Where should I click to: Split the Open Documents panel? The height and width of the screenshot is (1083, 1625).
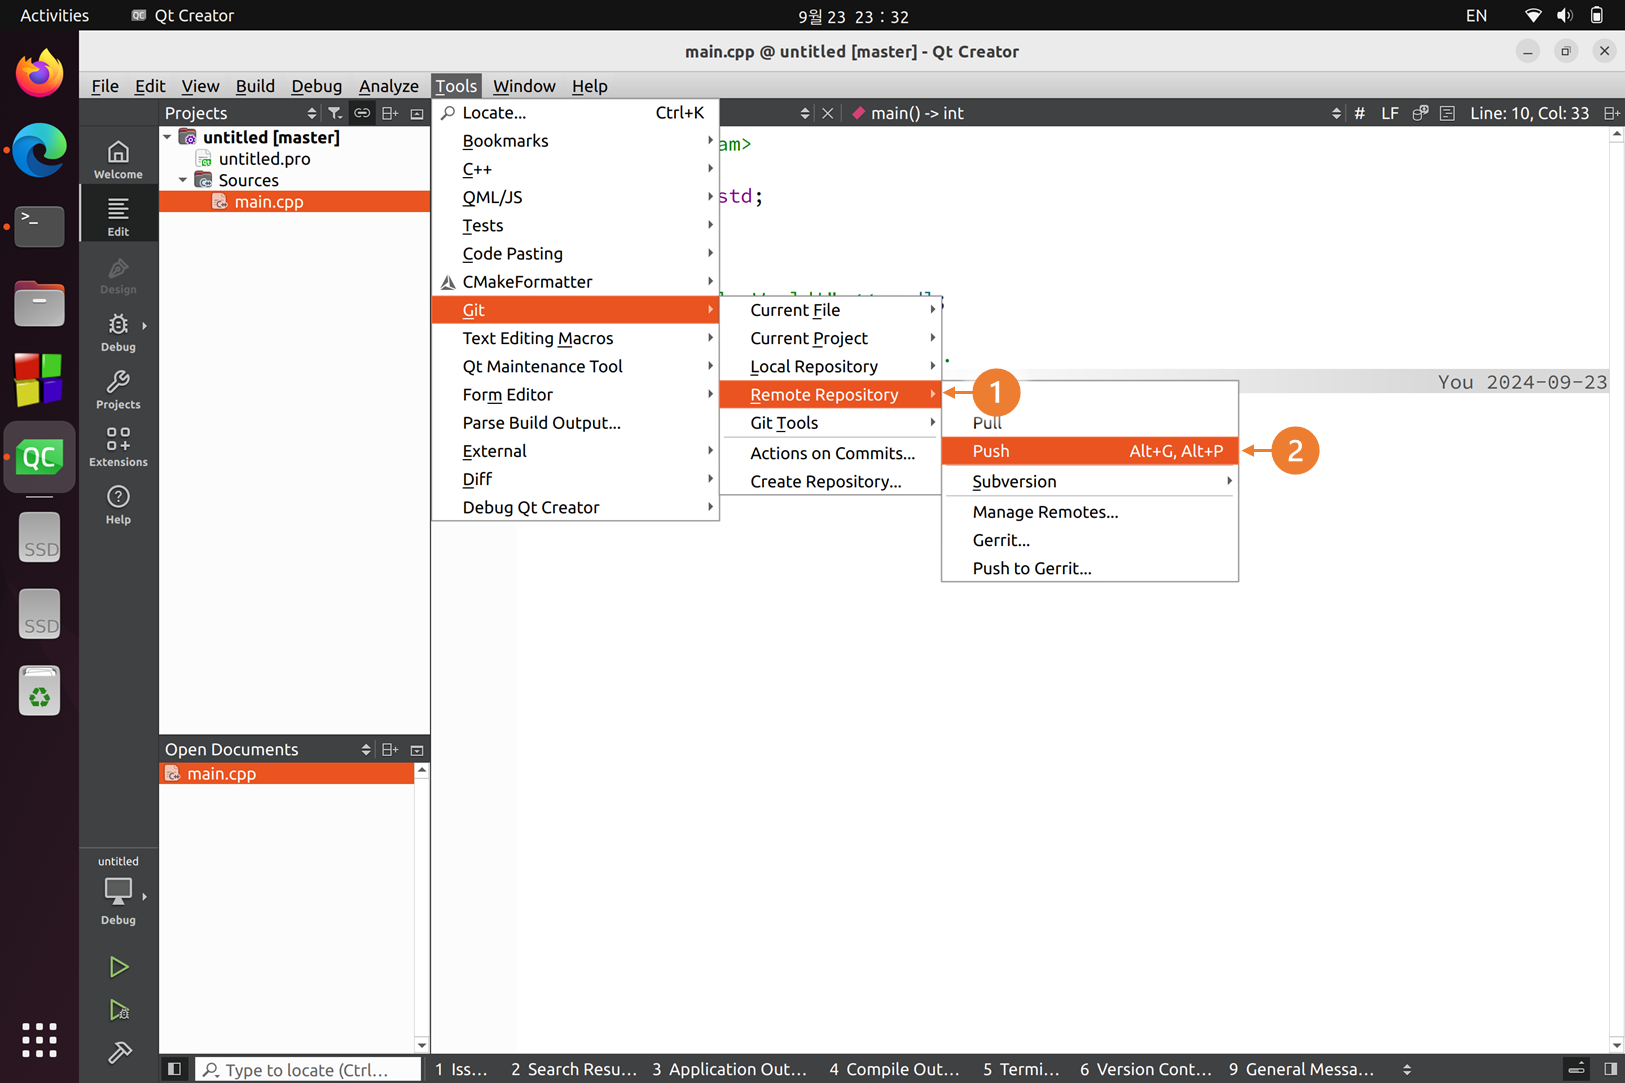point(390,750)
